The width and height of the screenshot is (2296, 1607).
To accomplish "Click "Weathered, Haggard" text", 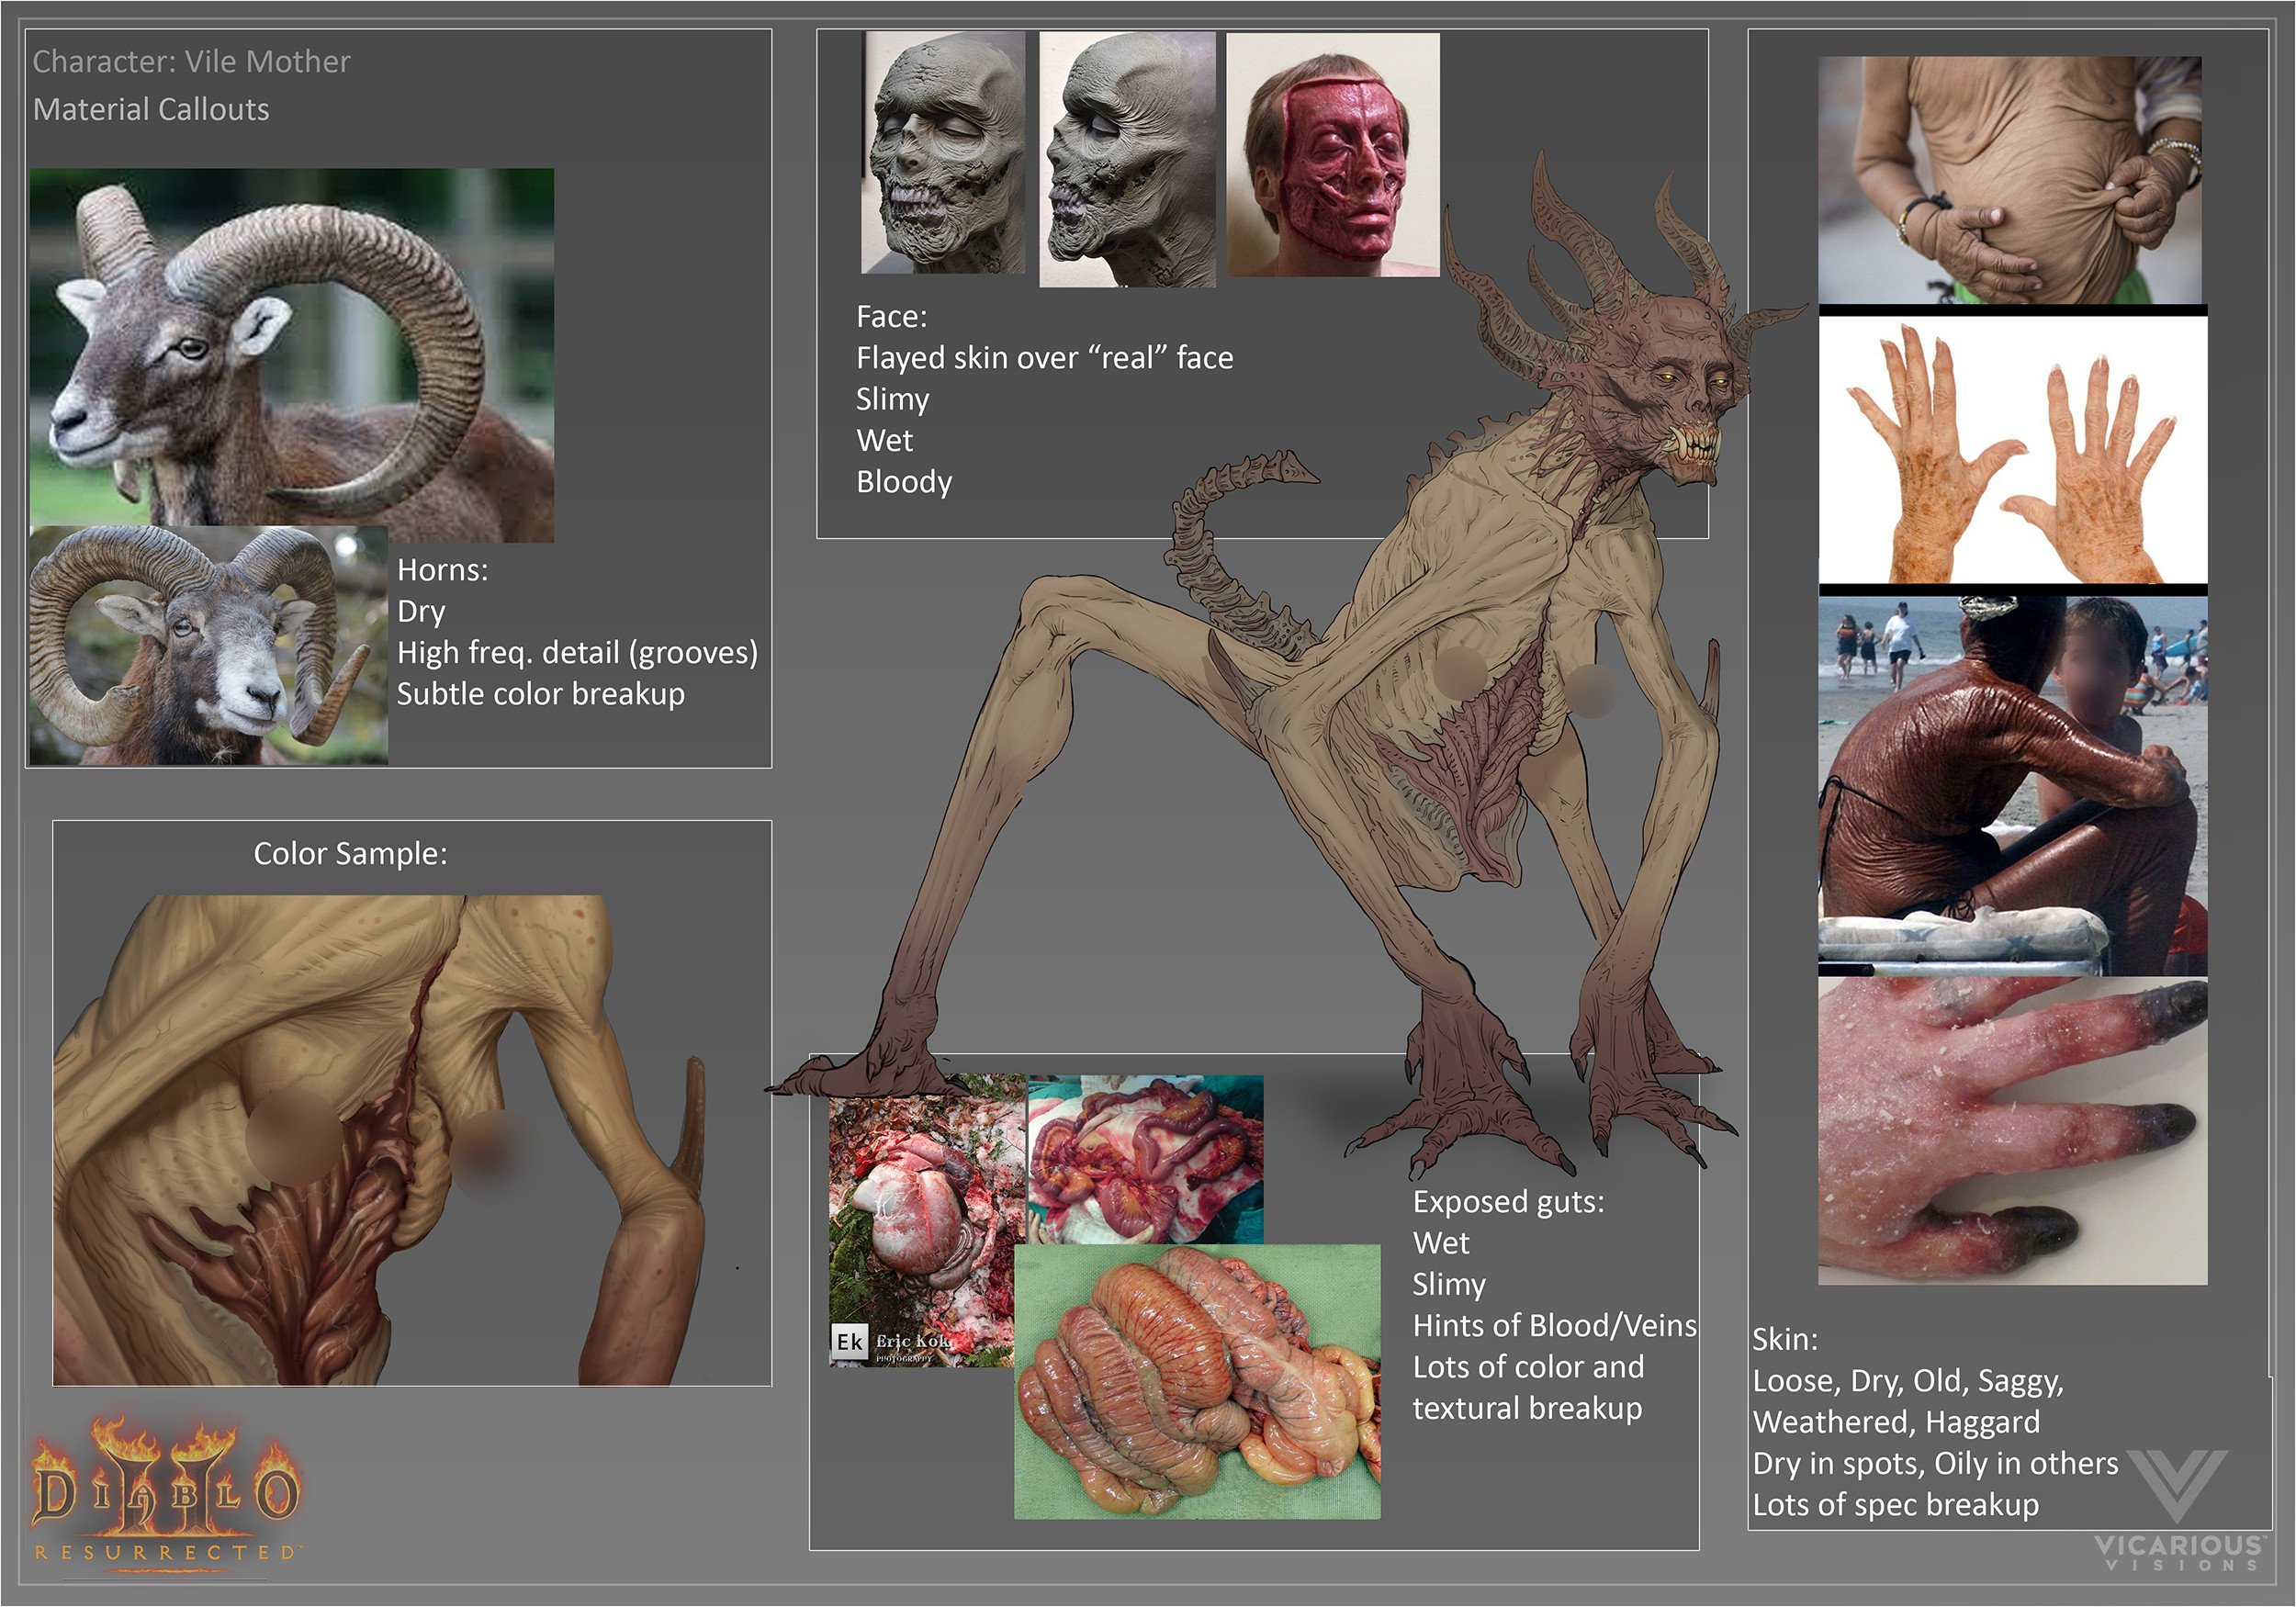I will click(x=1896, y=1422).
